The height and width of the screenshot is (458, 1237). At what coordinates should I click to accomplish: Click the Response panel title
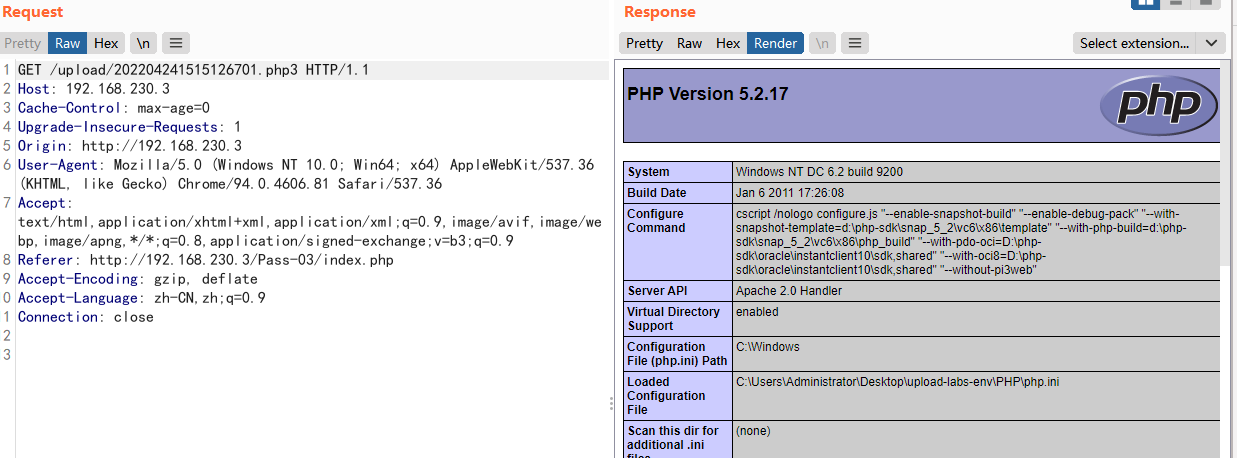coord(660,12)
